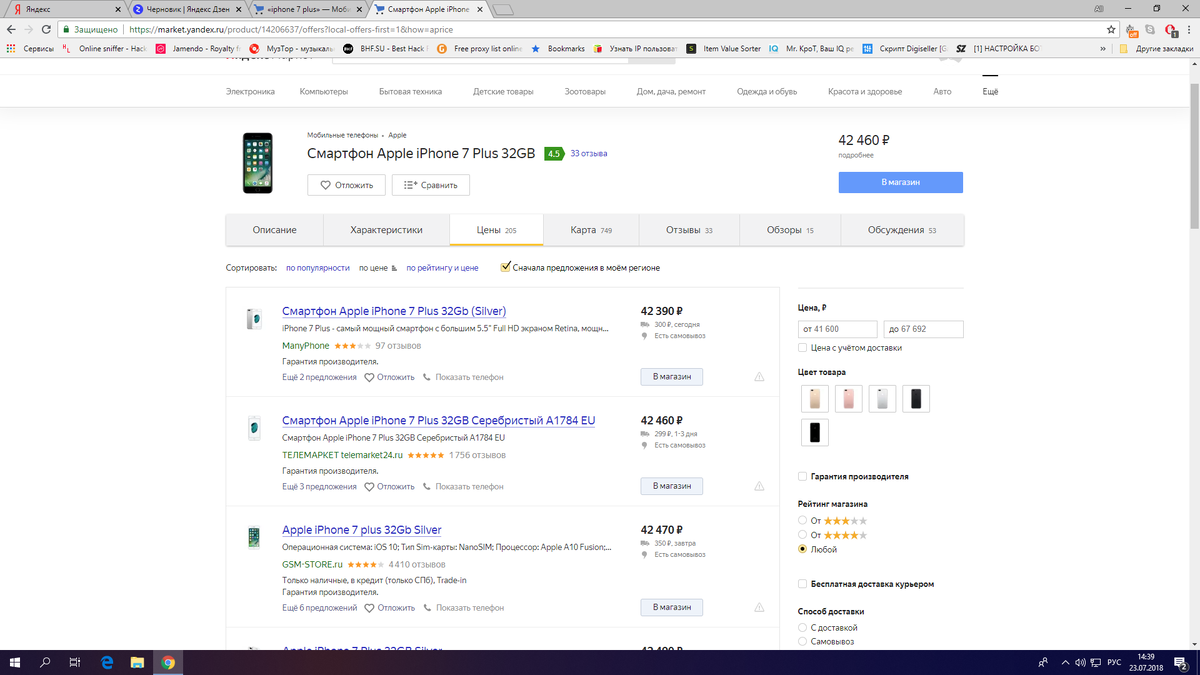Open the Apps (Сервисы) grid icon in bookmarks bar
Viewport: 1200px width, 675px height.
[11, 48]
